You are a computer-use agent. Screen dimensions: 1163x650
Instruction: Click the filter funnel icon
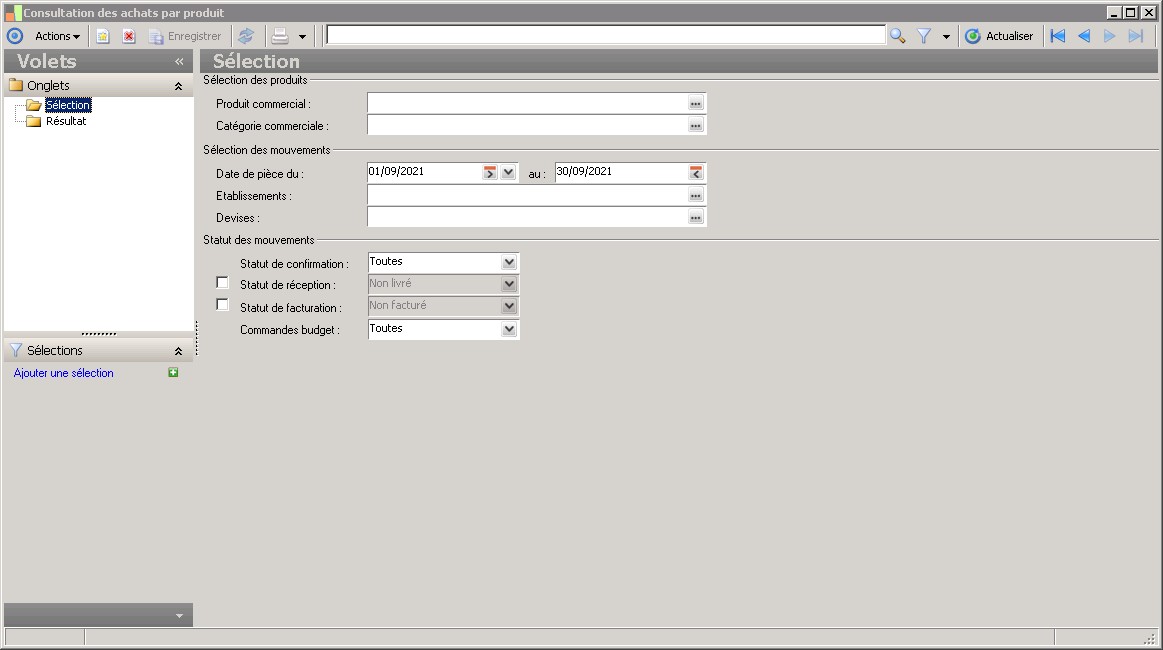924,36
